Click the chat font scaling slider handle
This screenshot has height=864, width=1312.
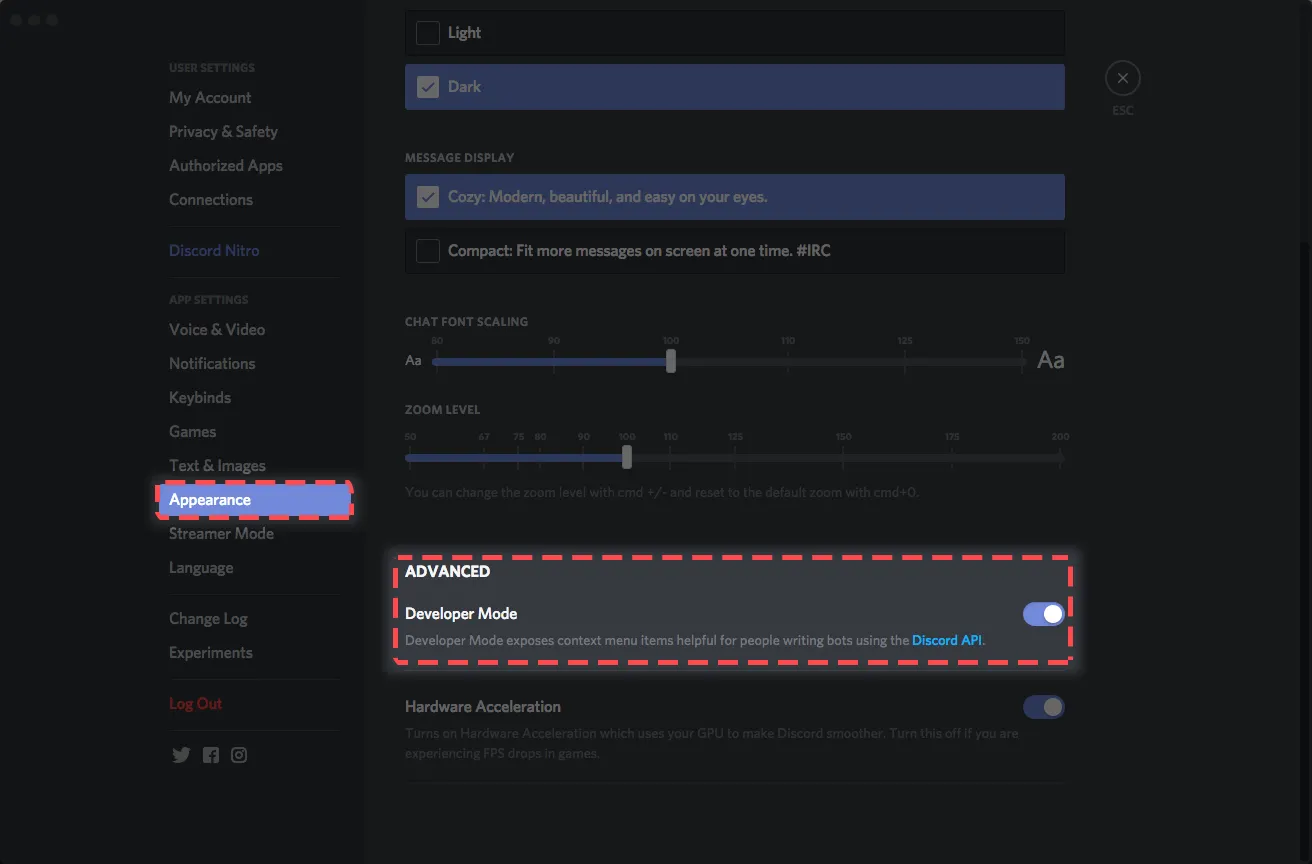671,361
